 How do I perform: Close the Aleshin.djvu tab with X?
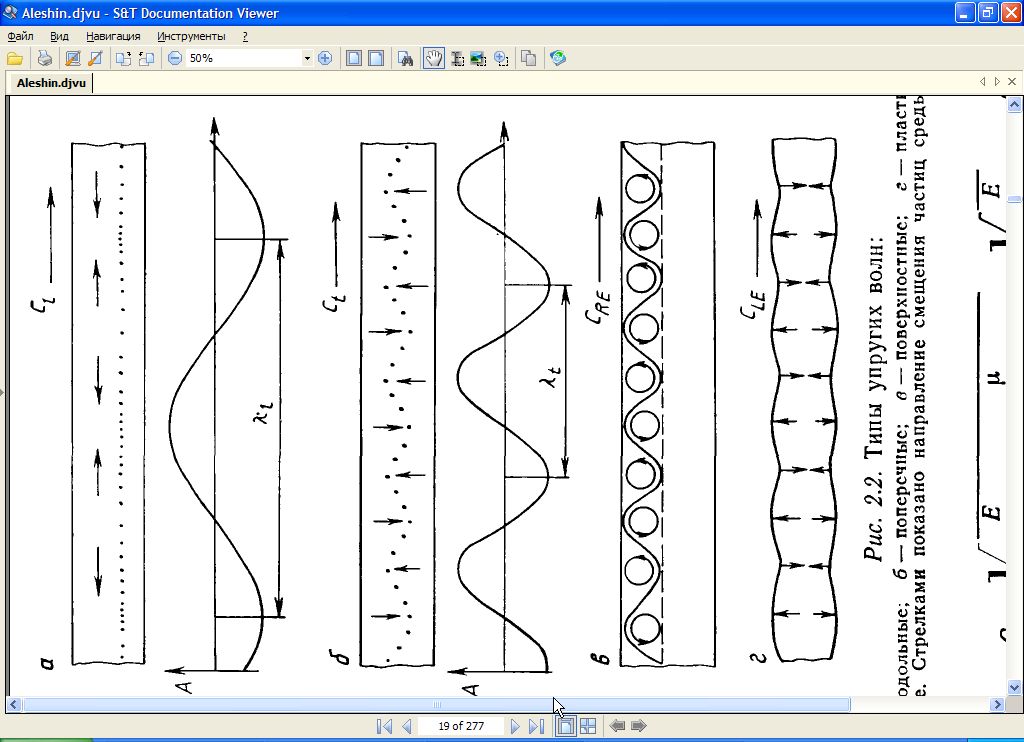[1012, 82]
